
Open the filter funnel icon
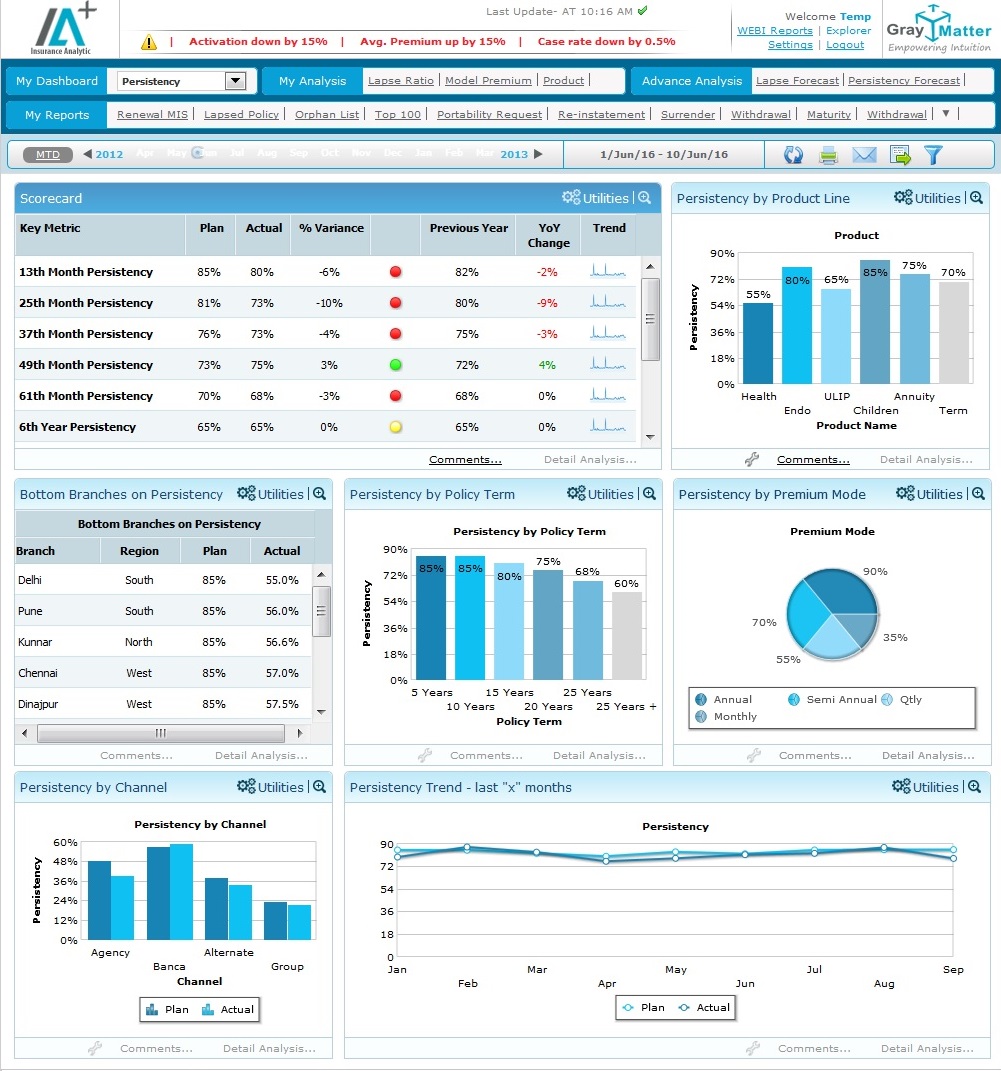click(x=932, y=155)
